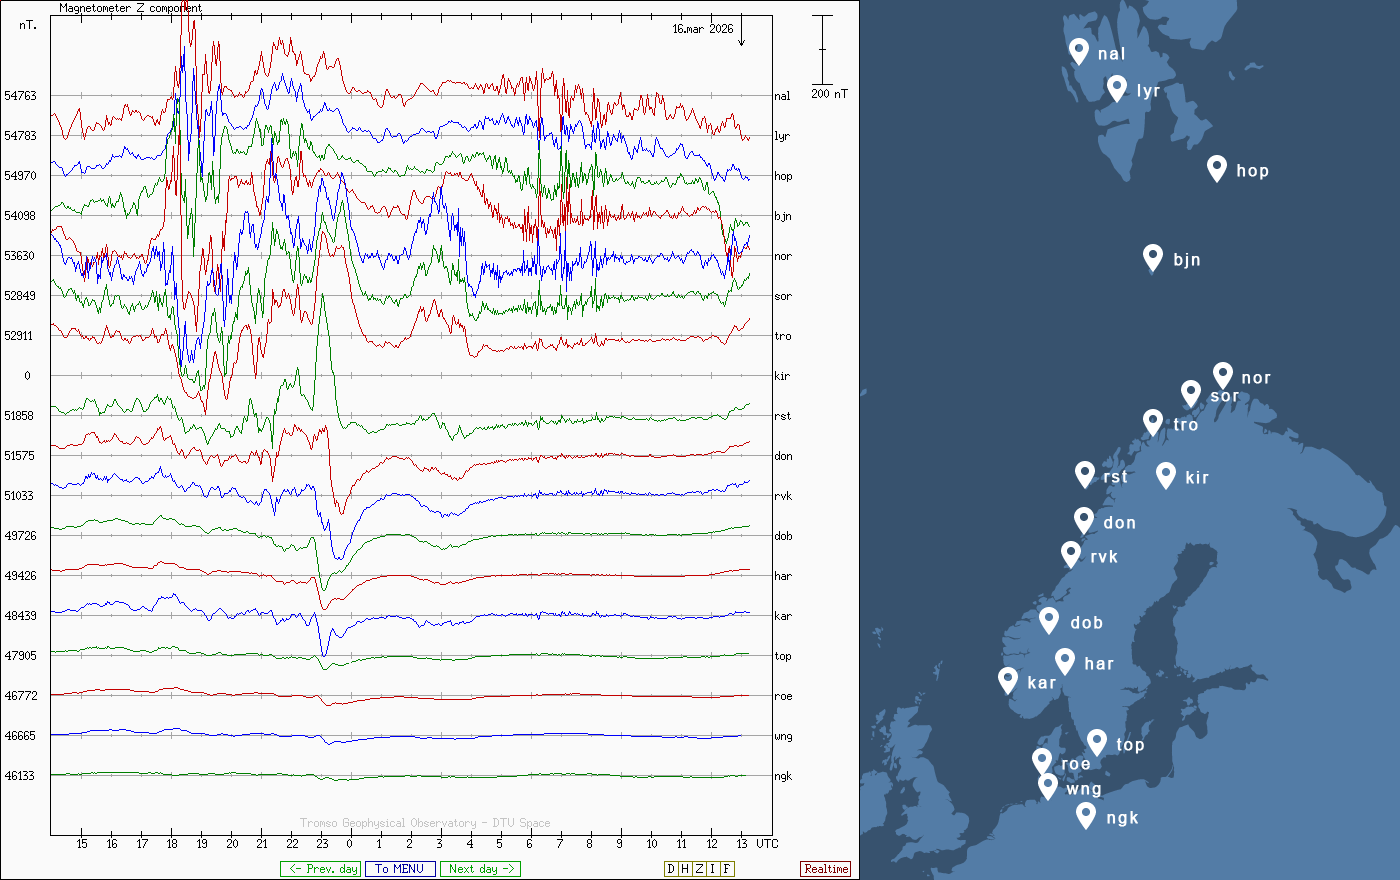Show the I component plot
1400x880 pixels.
(713, 869)
